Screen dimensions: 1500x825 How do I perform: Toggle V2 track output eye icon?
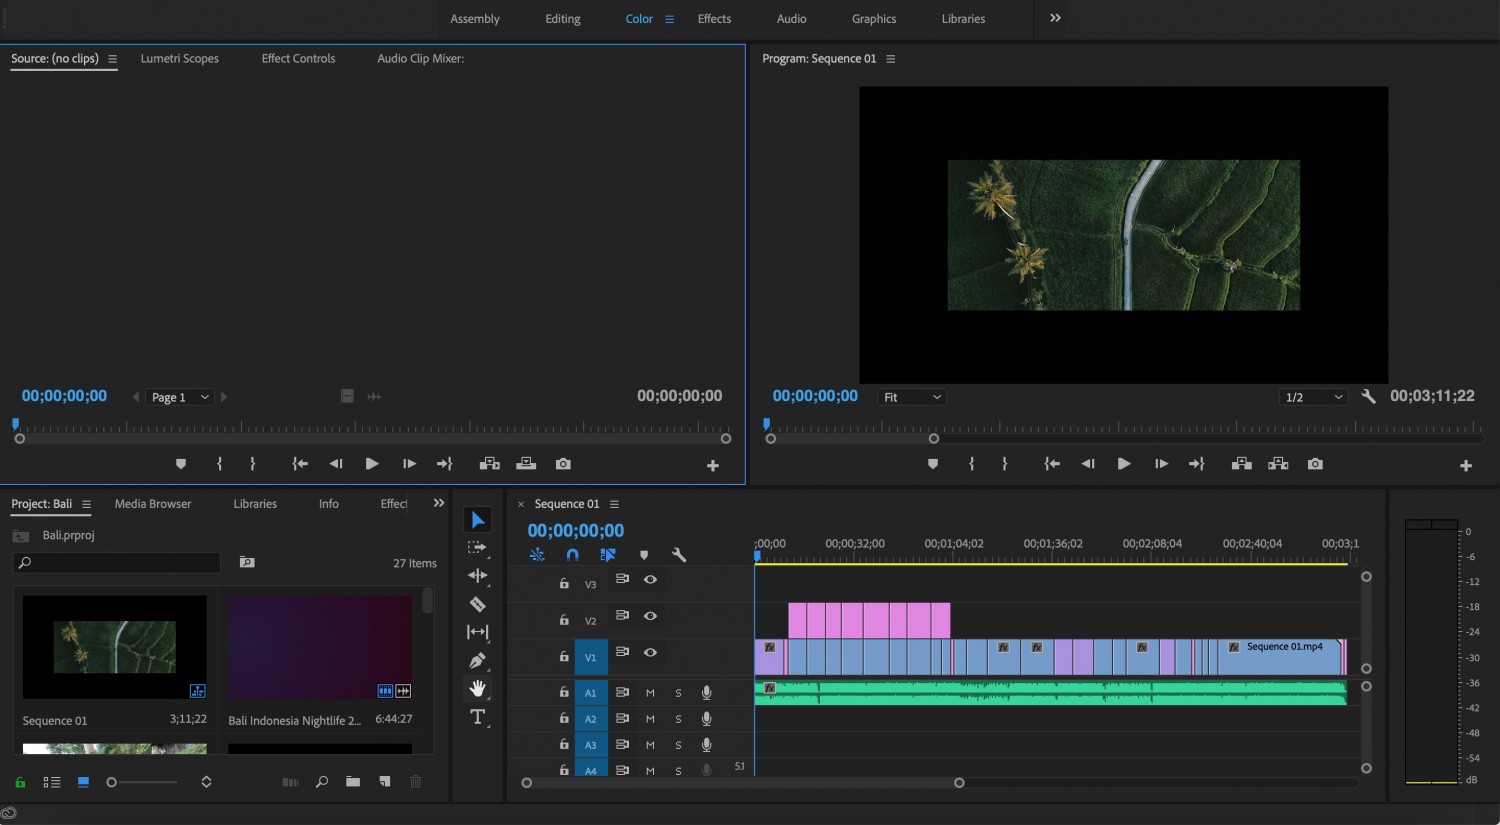(x=650, y=616)
